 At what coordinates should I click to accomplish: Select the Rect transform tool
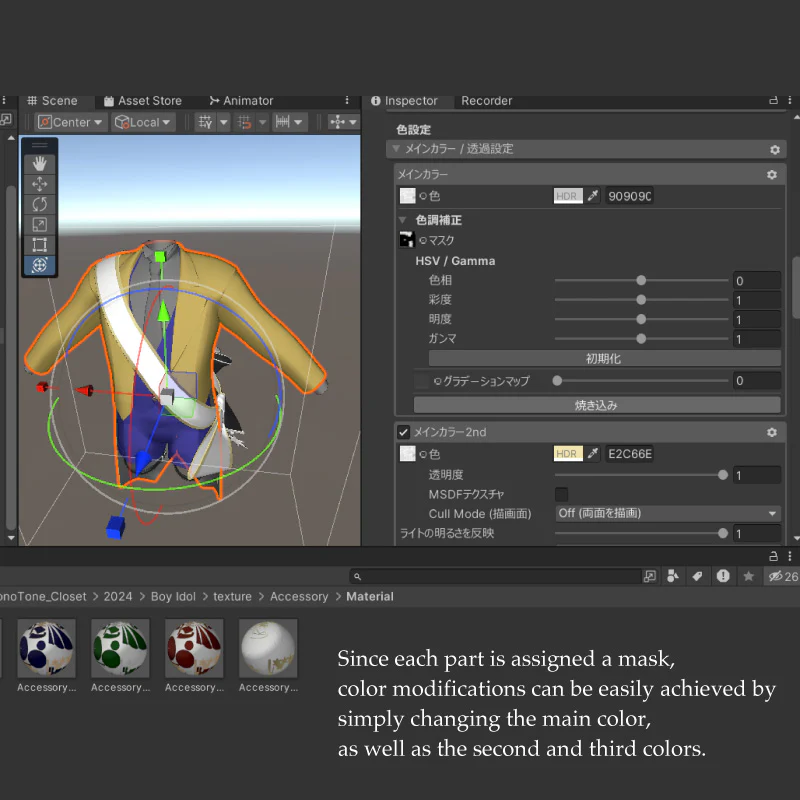point(39,245)
